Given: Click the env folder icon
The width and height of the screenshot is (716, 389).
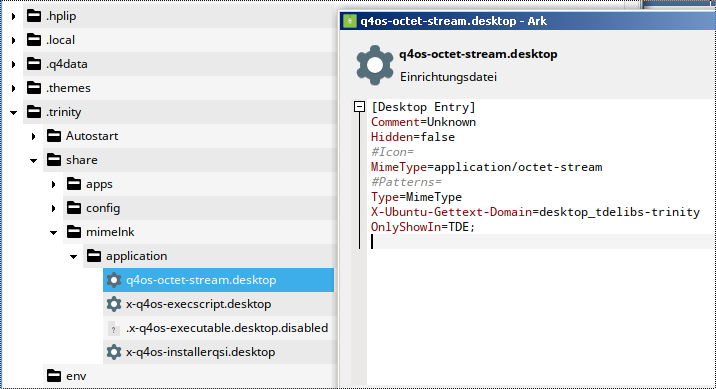Looking at the screenshot, I should (x=54, y=376).
